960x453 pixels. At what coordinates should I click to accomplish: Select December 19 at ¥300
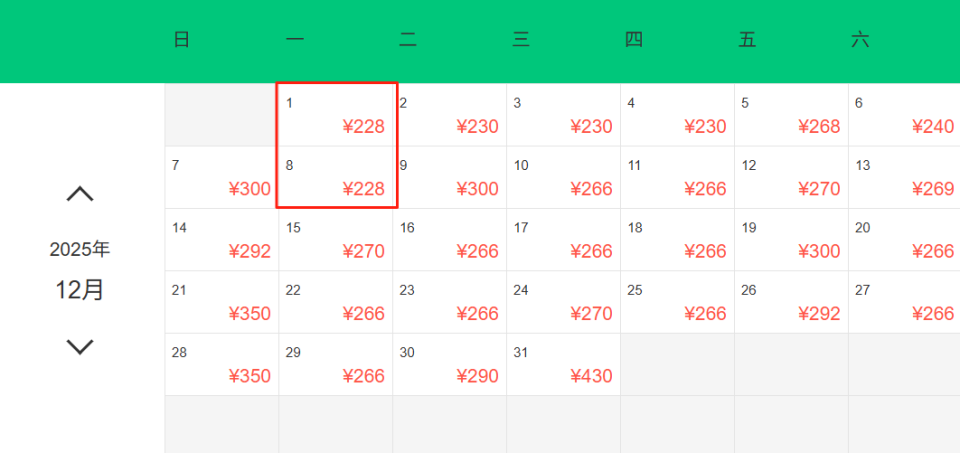pos(791,239)
